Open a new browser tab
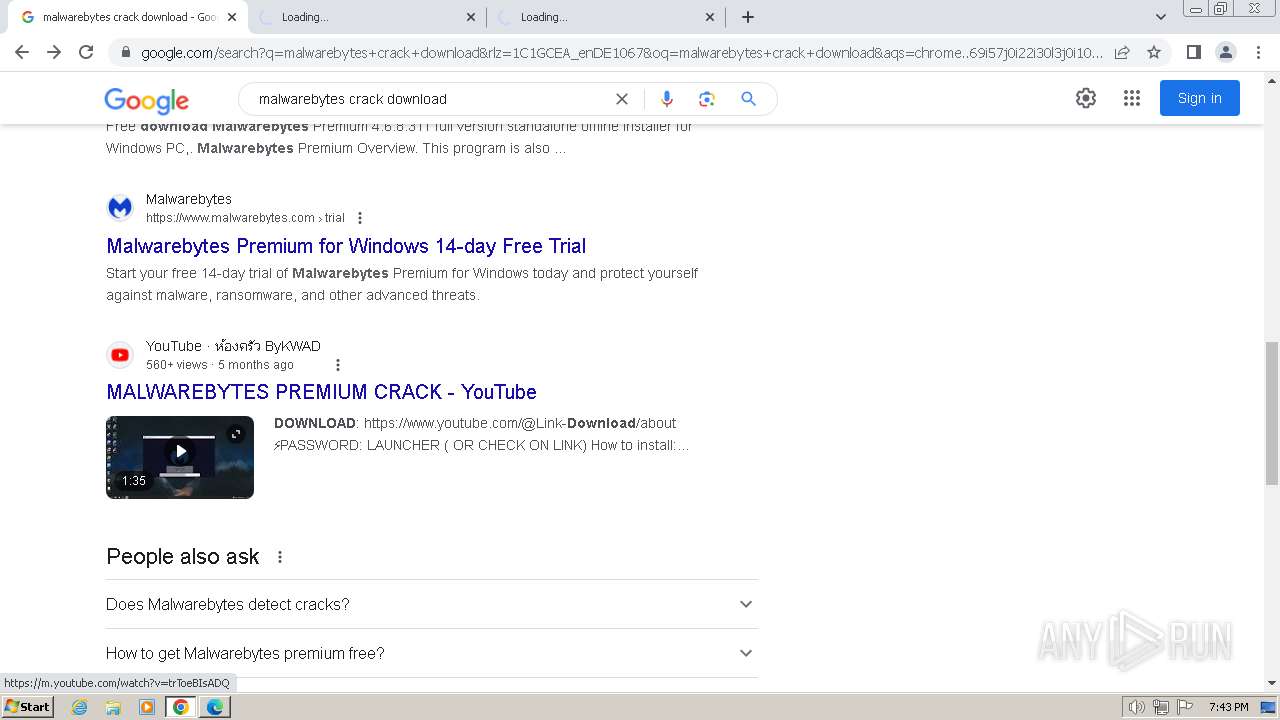 [748, 17]
